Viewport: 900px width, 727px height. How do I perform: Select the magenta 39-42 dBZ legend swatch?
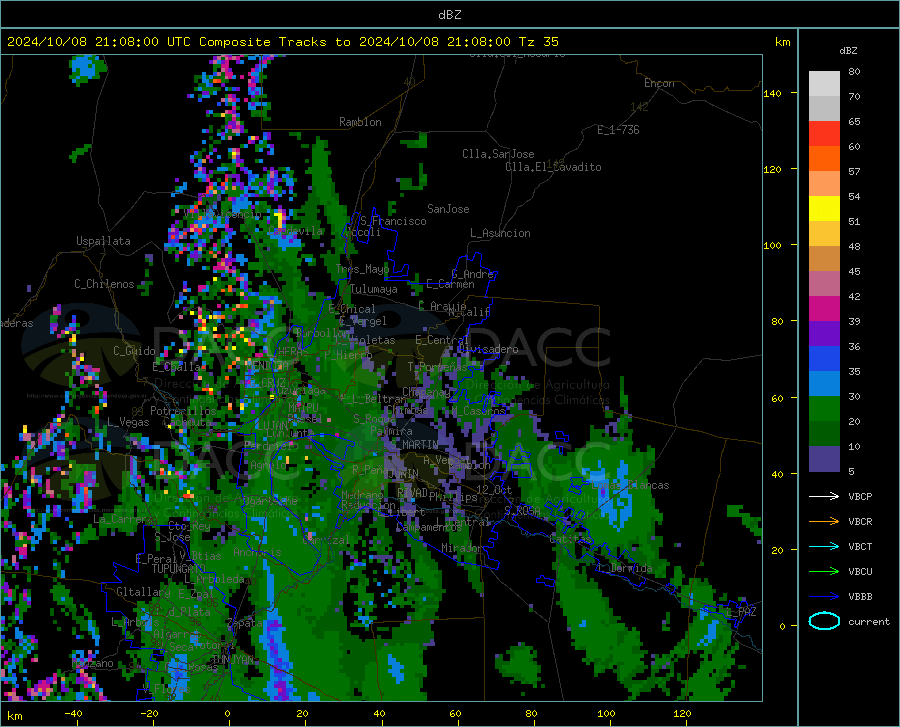tap(824, 309)
